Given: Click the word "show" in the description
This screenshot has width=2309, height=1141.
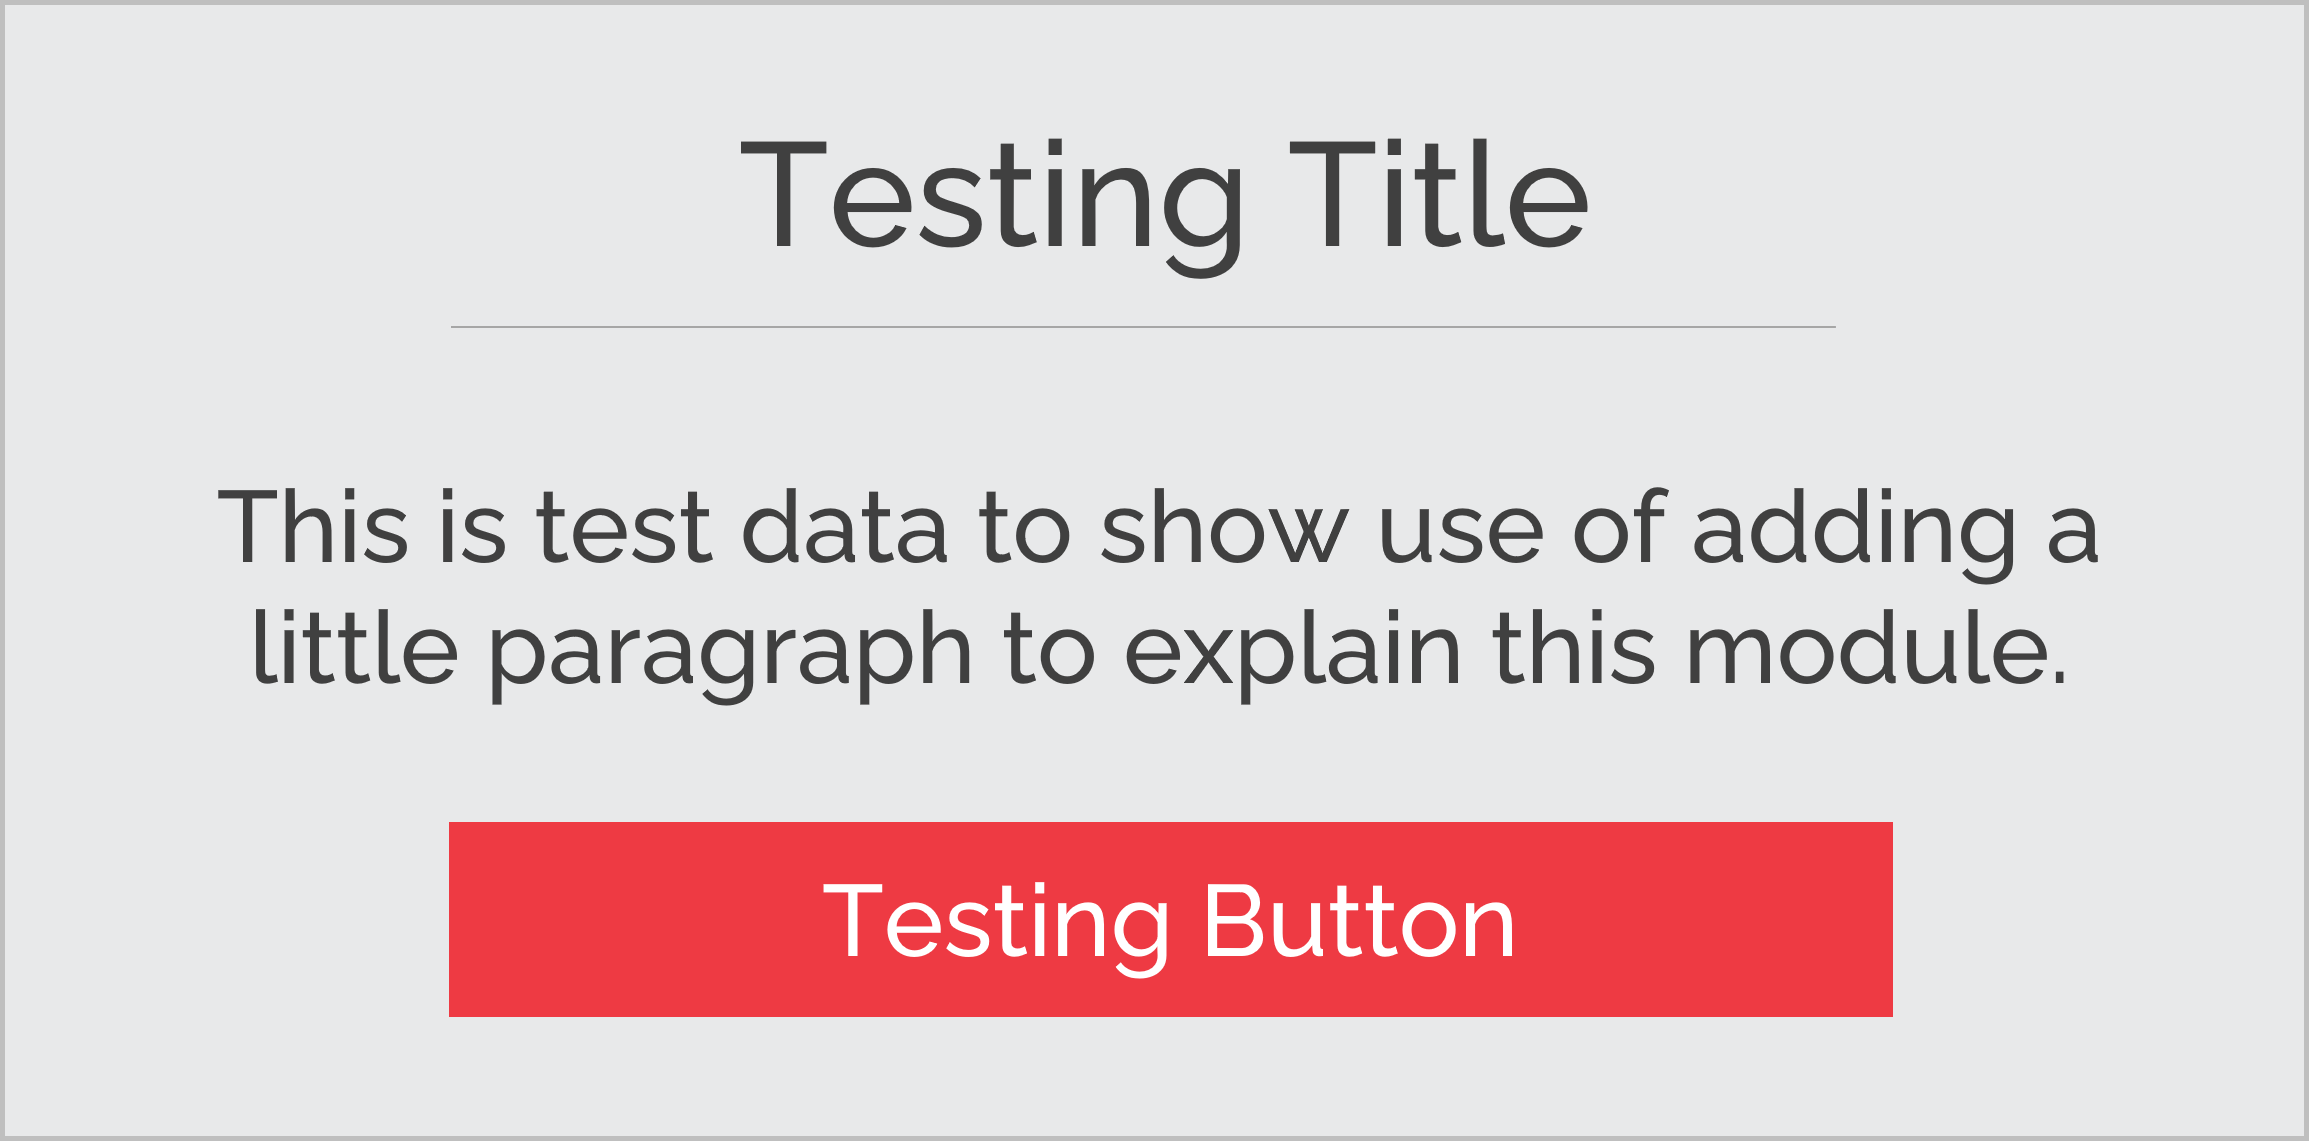Looking at the screenshot, I should [1225, 527].
